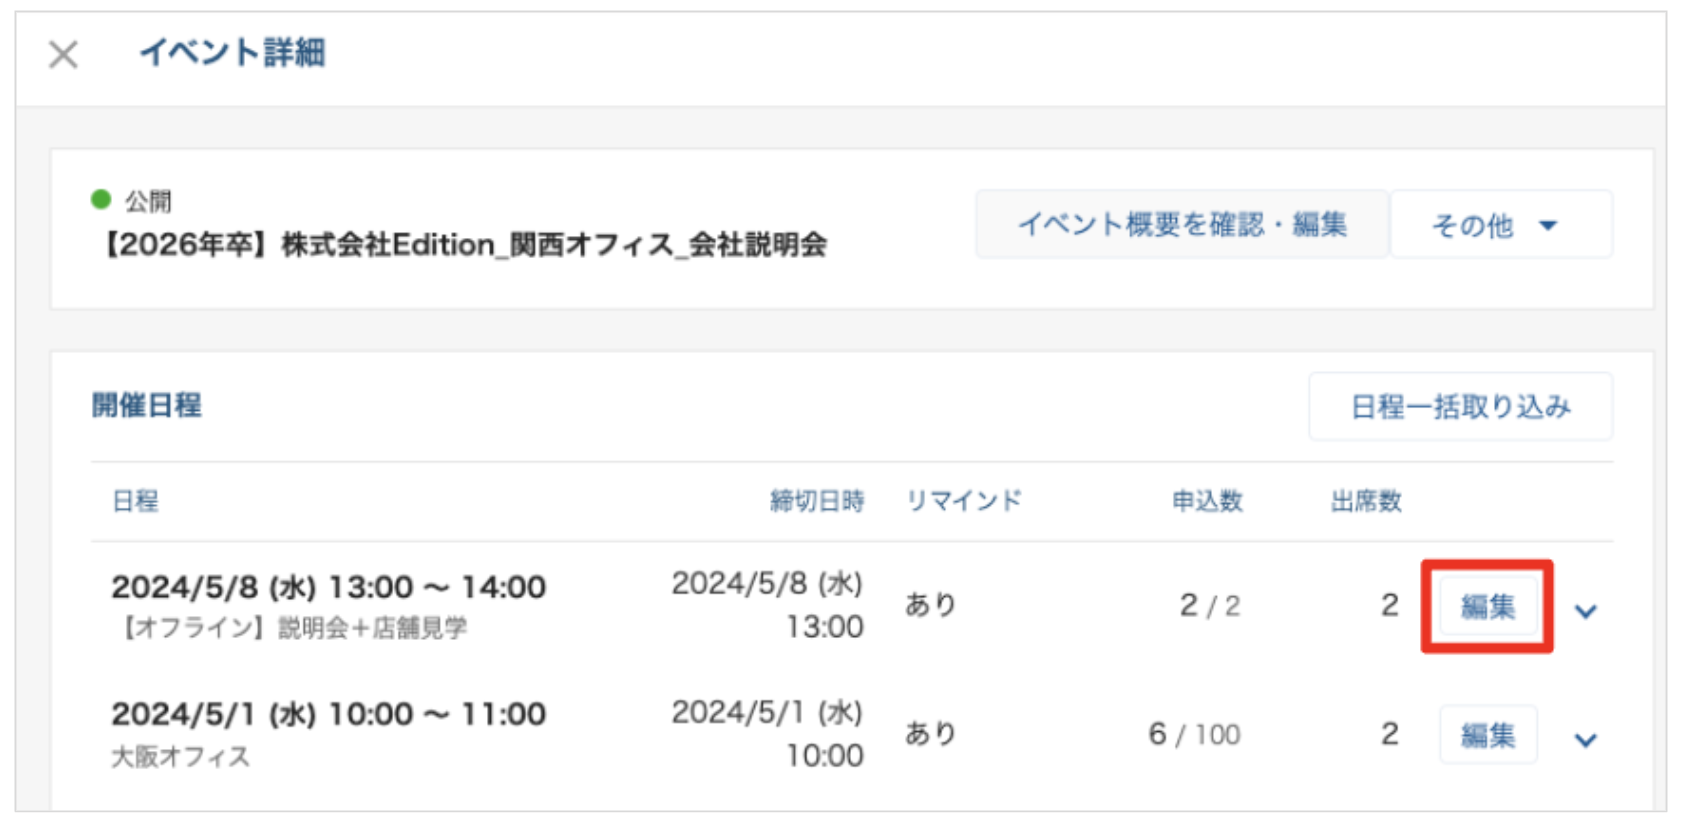1684x822 pixels.
Task: Click the 6 / 100 applicant count
Action: pyautogui.click(x=1194, y=735)
